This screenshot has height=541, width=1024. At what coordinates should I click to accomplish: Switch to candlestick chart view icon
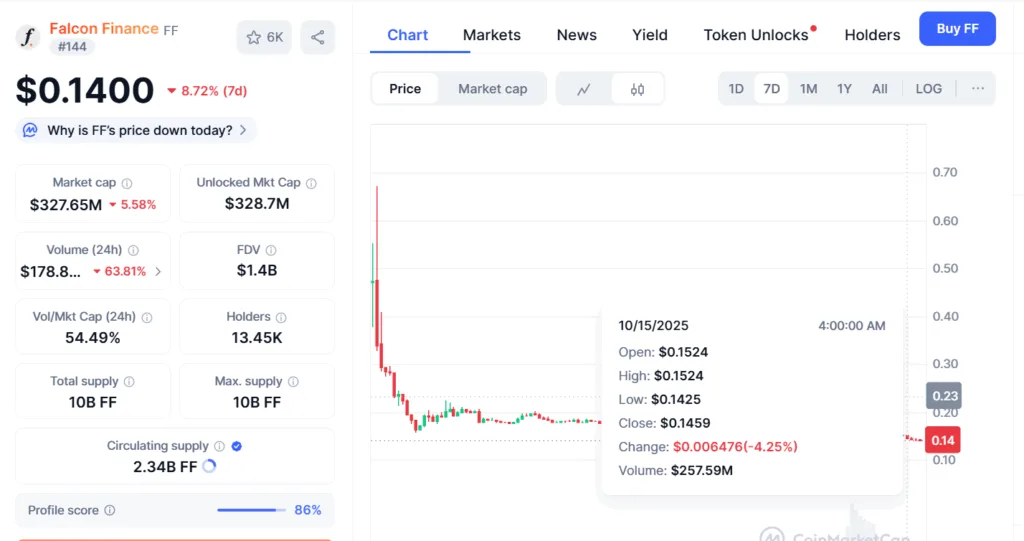click(x=637, y=89)
